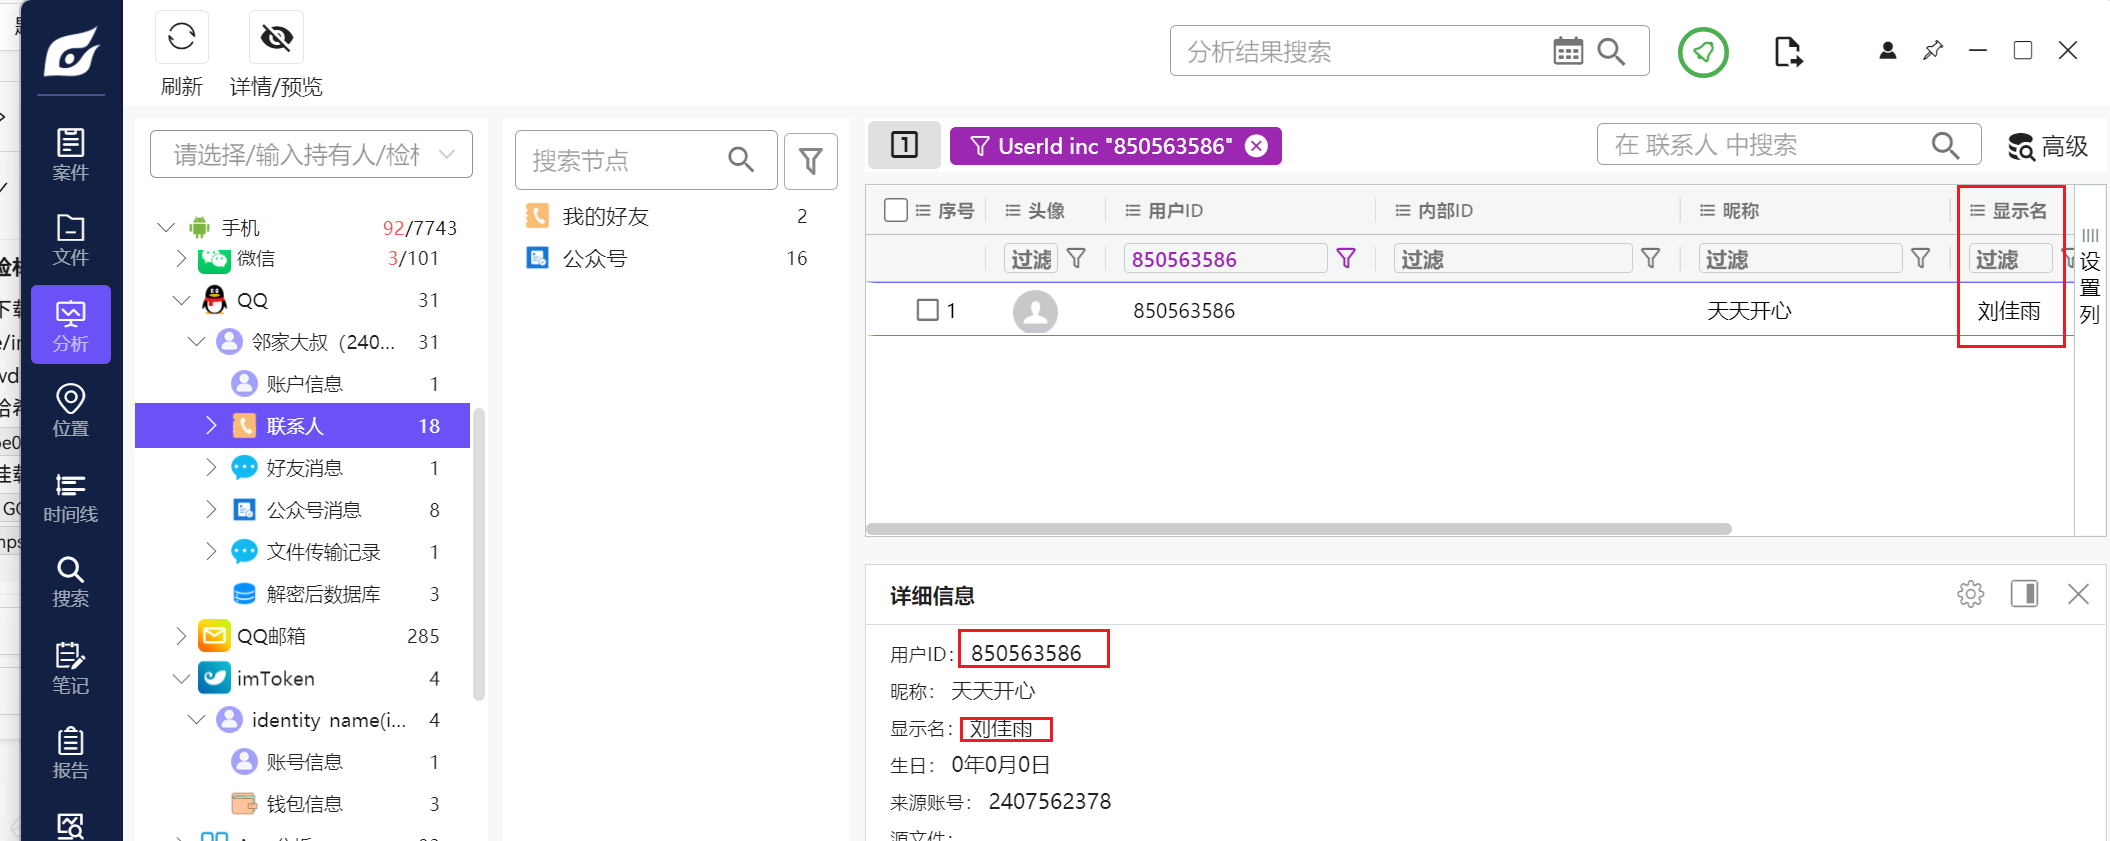
Task: Collapse the QQ tree node
Action: tap(181, 300)
